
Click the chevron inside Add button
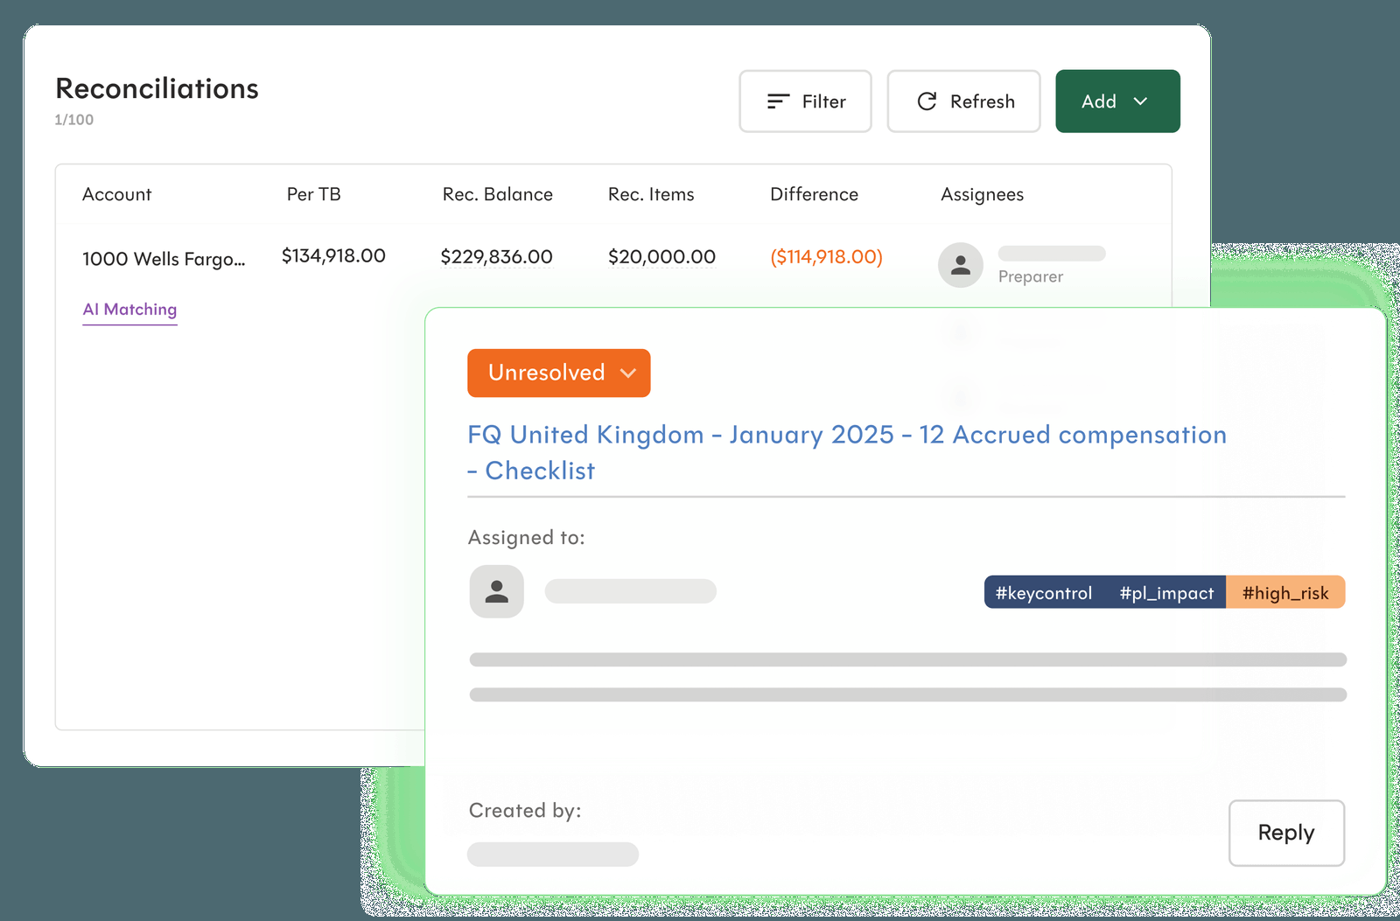point(1140,101)
